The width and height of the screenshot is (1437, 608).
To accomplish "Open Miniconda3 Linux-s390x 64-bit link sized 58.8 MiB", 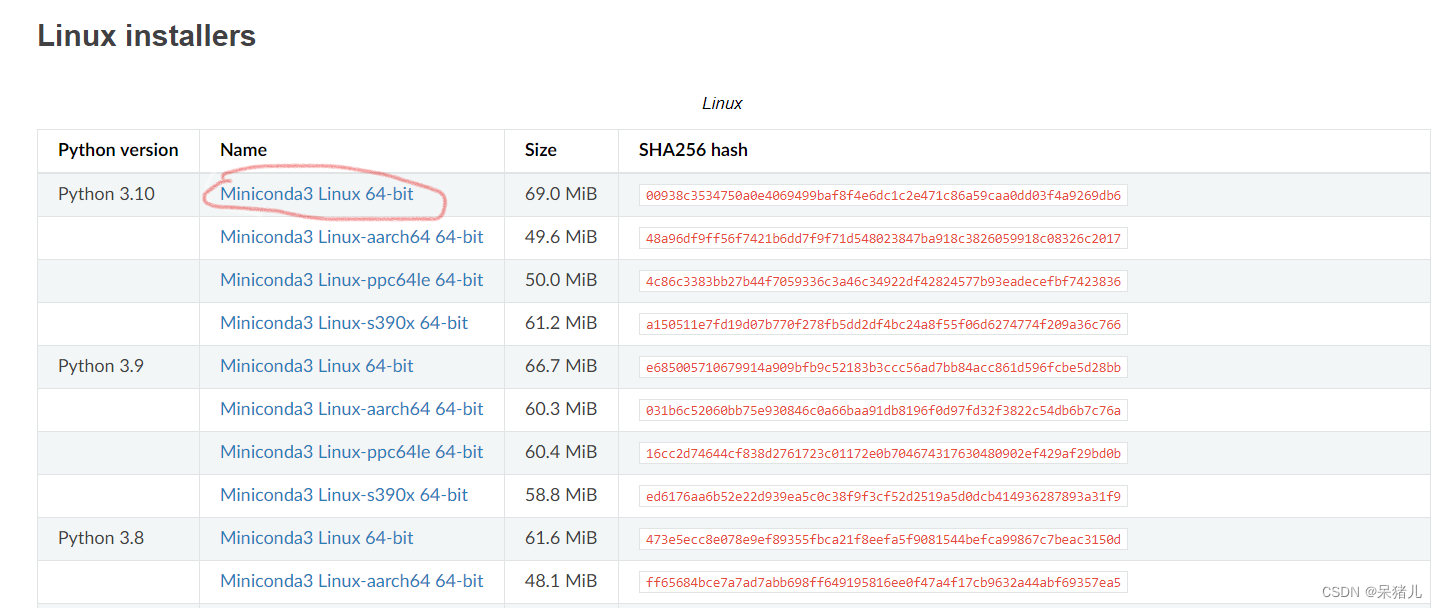I will [344, 495].
